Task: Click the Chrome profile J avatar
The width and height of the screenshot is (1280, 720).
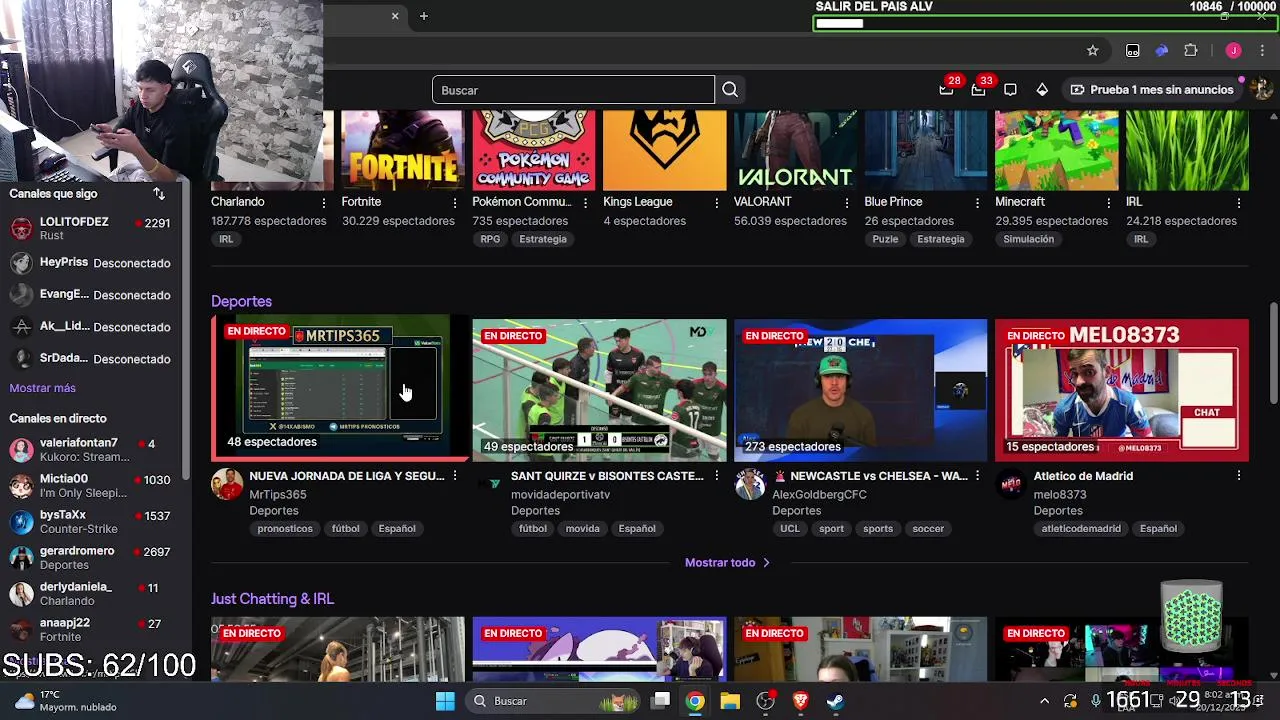Action: [1233, 51]
